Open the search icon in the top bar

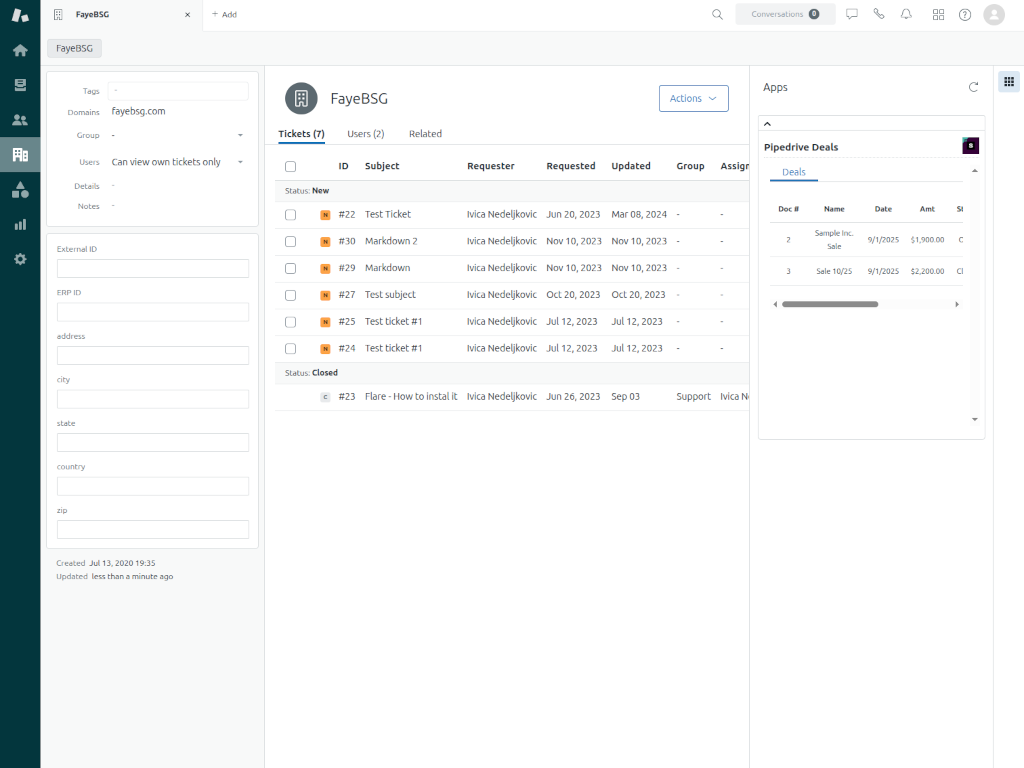tap(717, 14)
